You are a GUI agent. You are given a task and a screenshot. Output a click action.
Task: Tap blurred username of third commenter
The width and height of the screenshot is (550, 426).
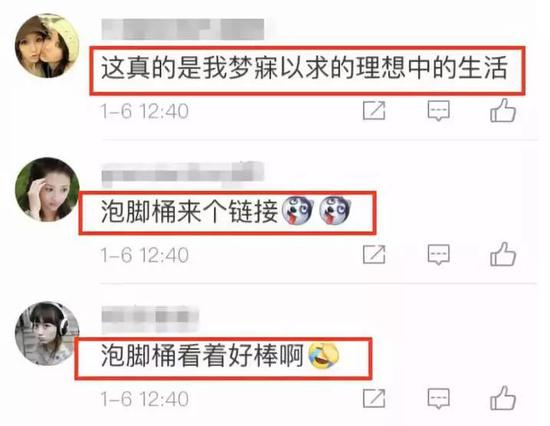click(x=150, y=318)
